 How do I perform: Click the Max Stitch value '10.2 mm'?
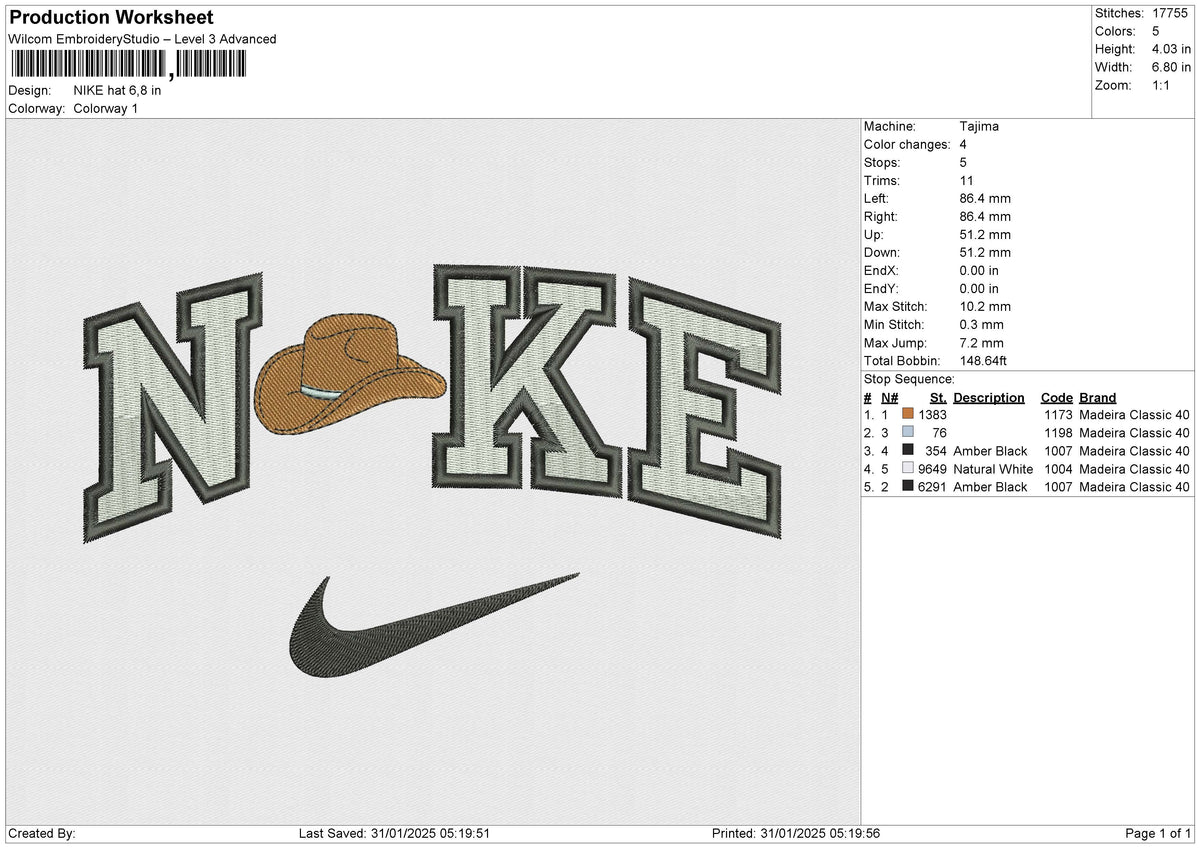point(985,306)
